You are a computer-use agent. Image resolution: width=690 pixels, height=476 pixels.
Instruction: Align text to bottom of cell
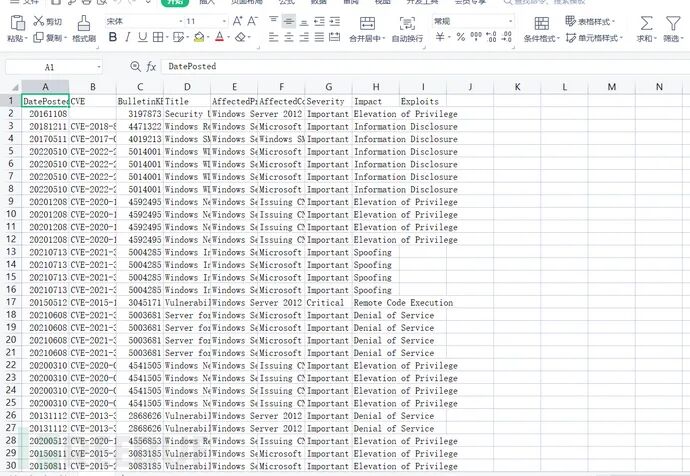304,21
